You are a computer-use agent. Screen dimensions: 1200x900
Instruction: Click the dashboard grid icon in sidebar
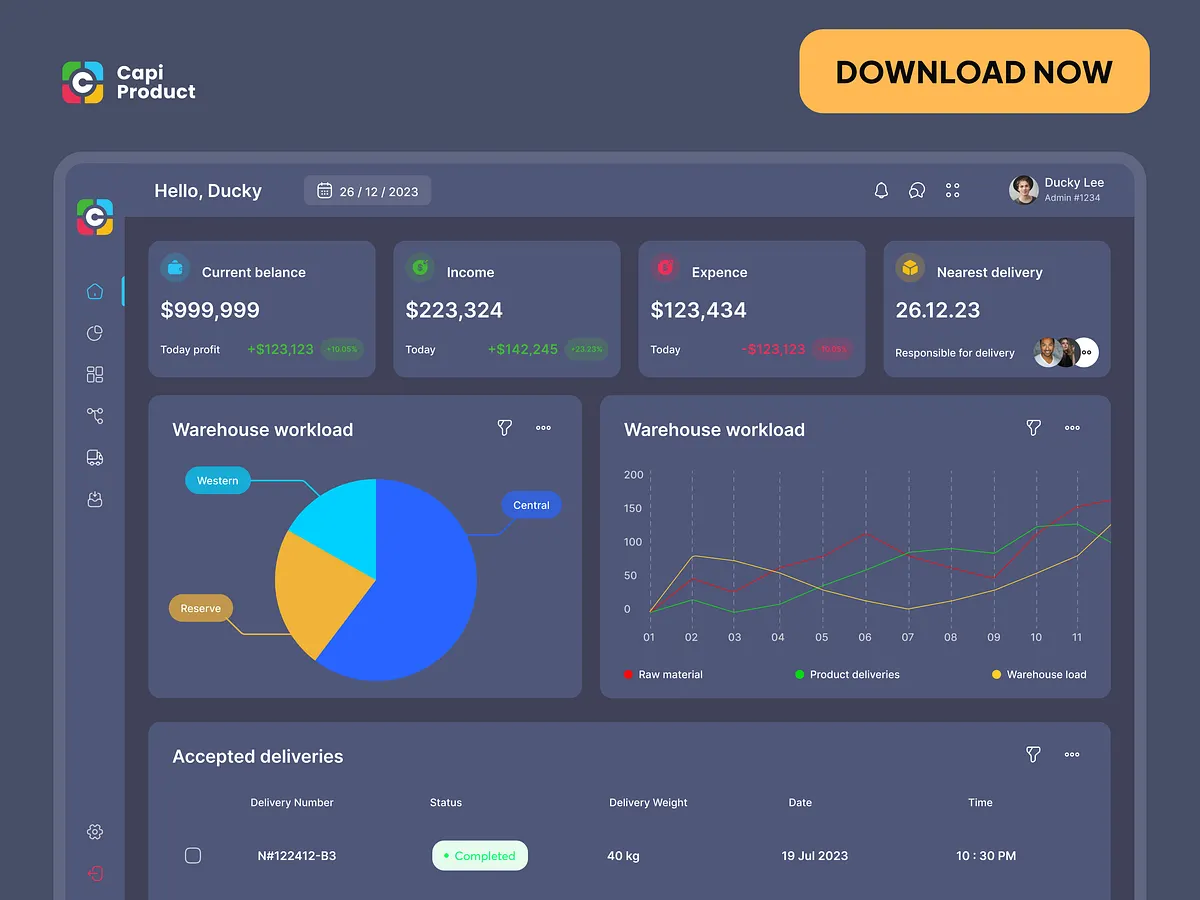click(x=95, y=374)
